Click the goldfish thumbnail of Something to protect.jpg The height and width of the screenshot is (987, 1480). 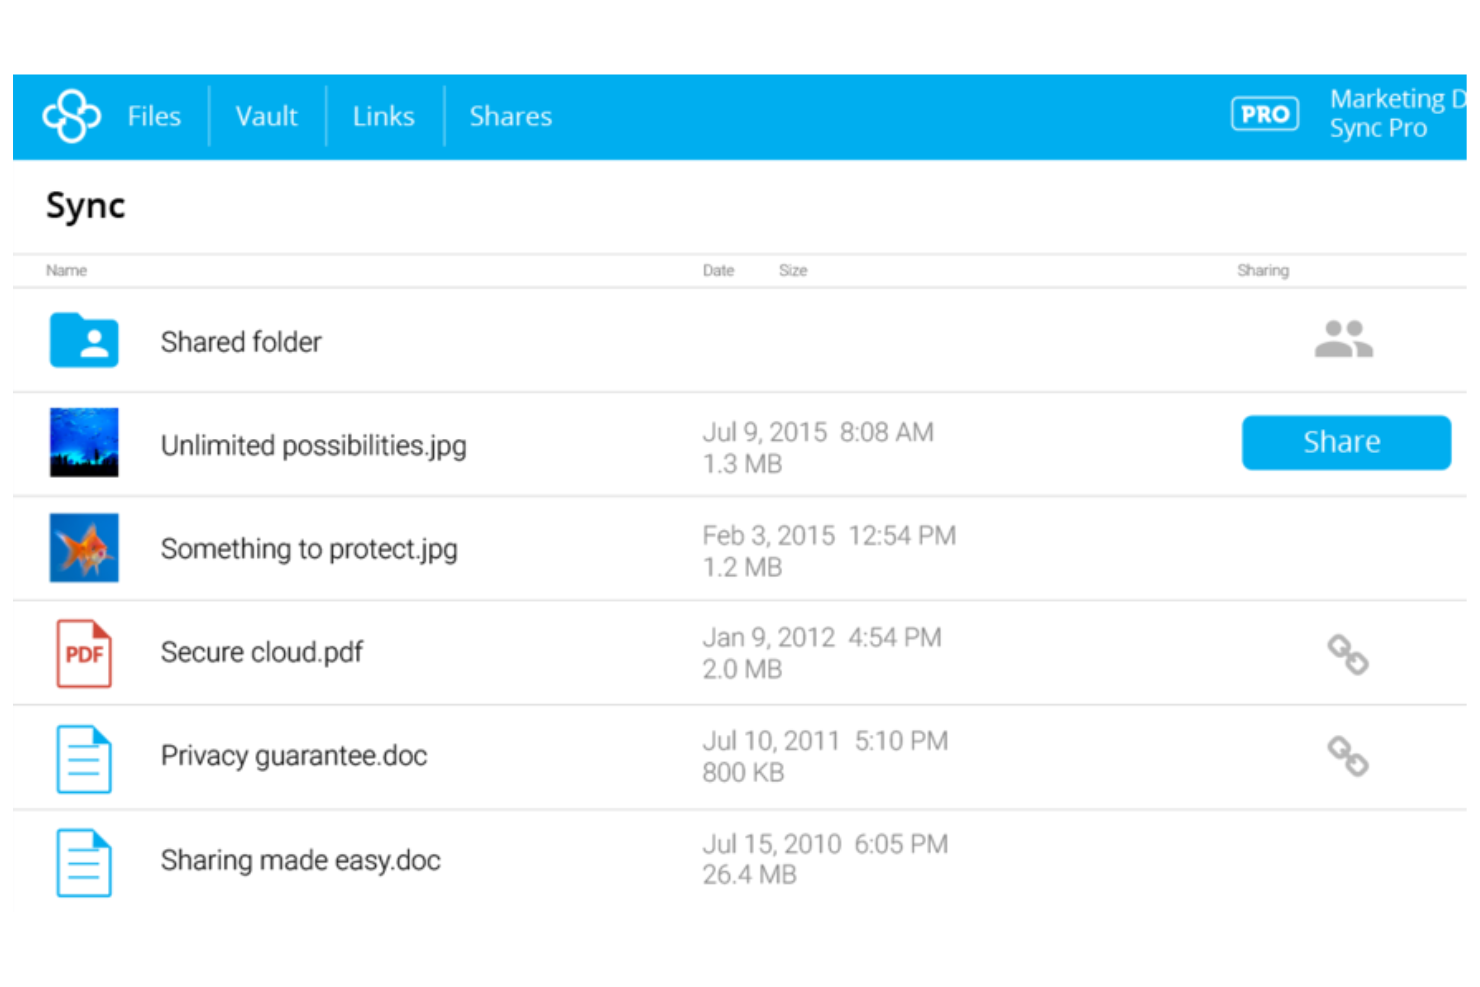84,548
